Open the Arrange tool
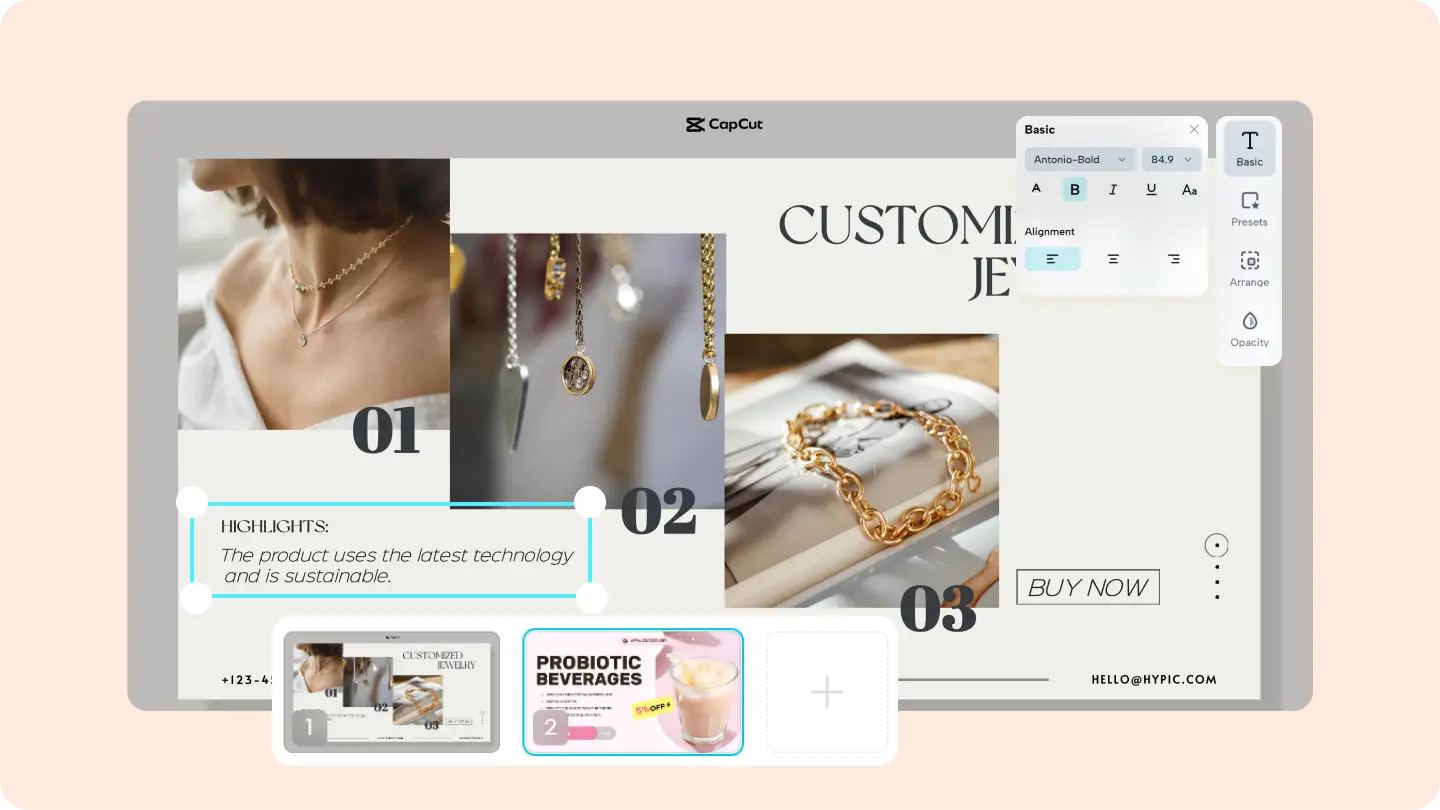The height and width of the screenshot is (810, 1440). point(1249,269)
